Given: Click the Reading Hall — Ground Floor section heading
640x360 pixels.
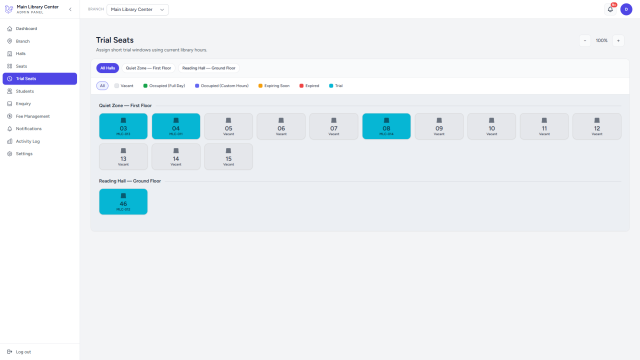Looking at the screenshot, I should (x=130, y=181).
